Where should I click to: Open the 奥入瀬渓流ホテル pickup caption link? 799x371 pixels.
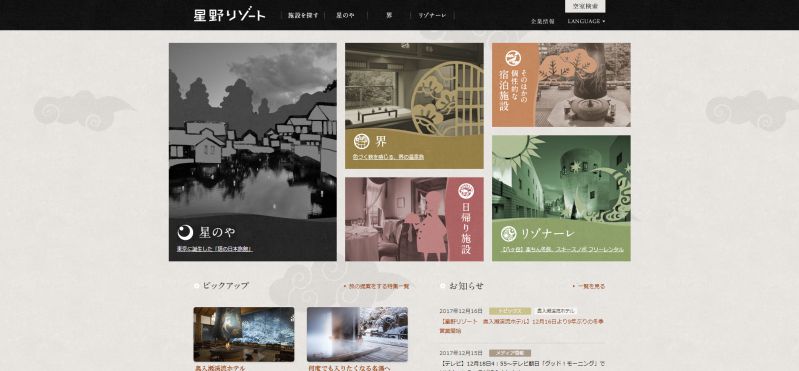pos(220,367)
